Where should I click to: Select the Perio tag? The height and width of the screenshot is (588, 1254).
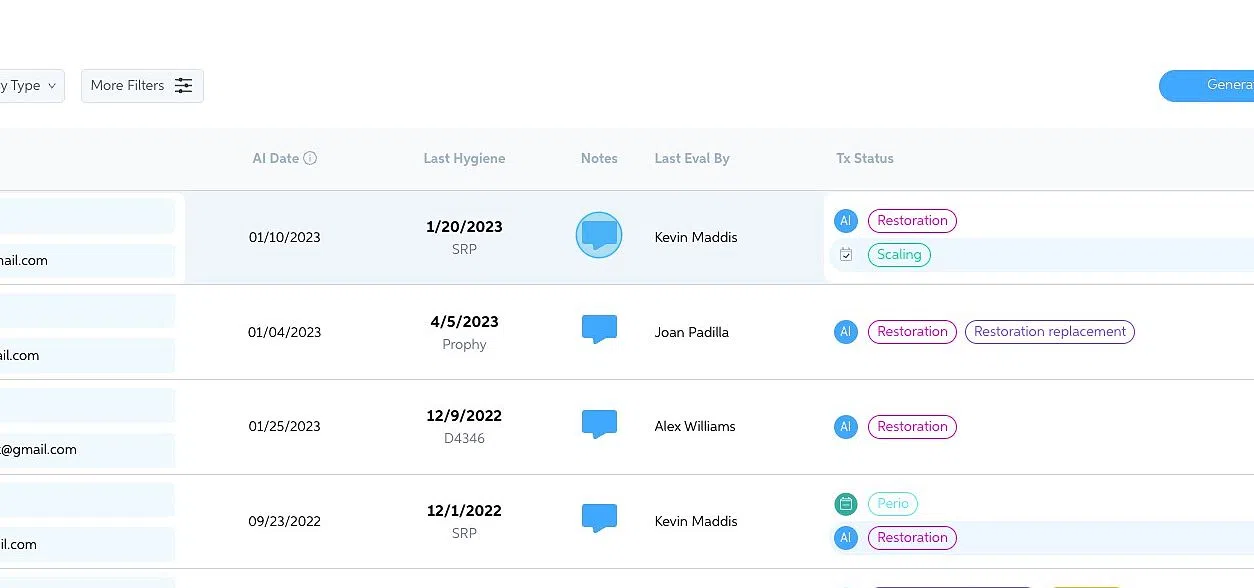(893, 504)
